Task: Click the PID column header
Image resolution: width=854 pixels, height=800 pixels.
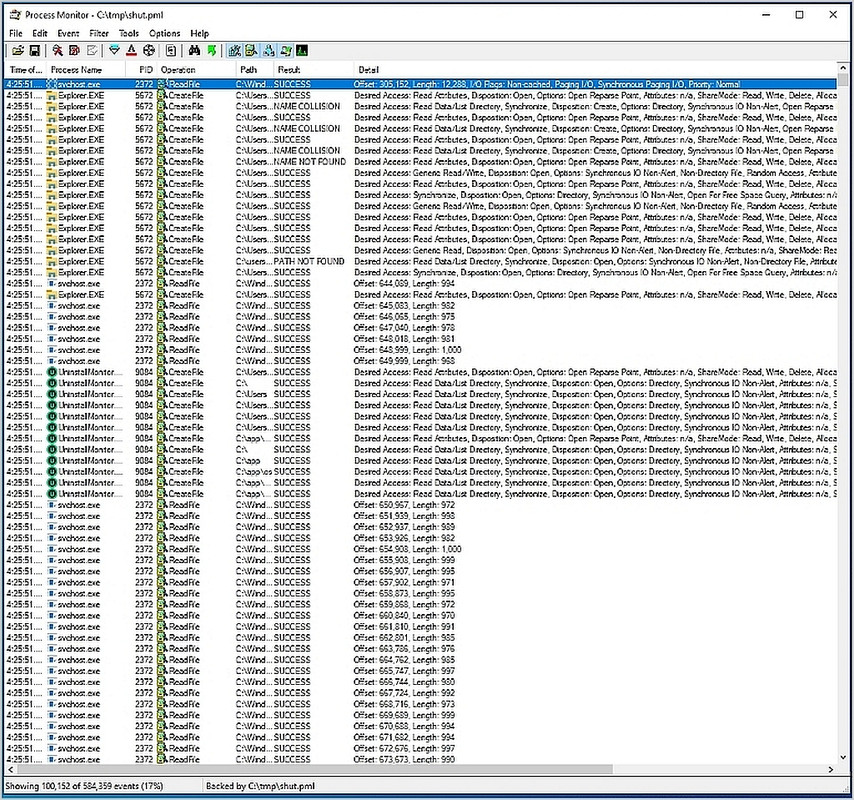Action: (x=141, y=70)
